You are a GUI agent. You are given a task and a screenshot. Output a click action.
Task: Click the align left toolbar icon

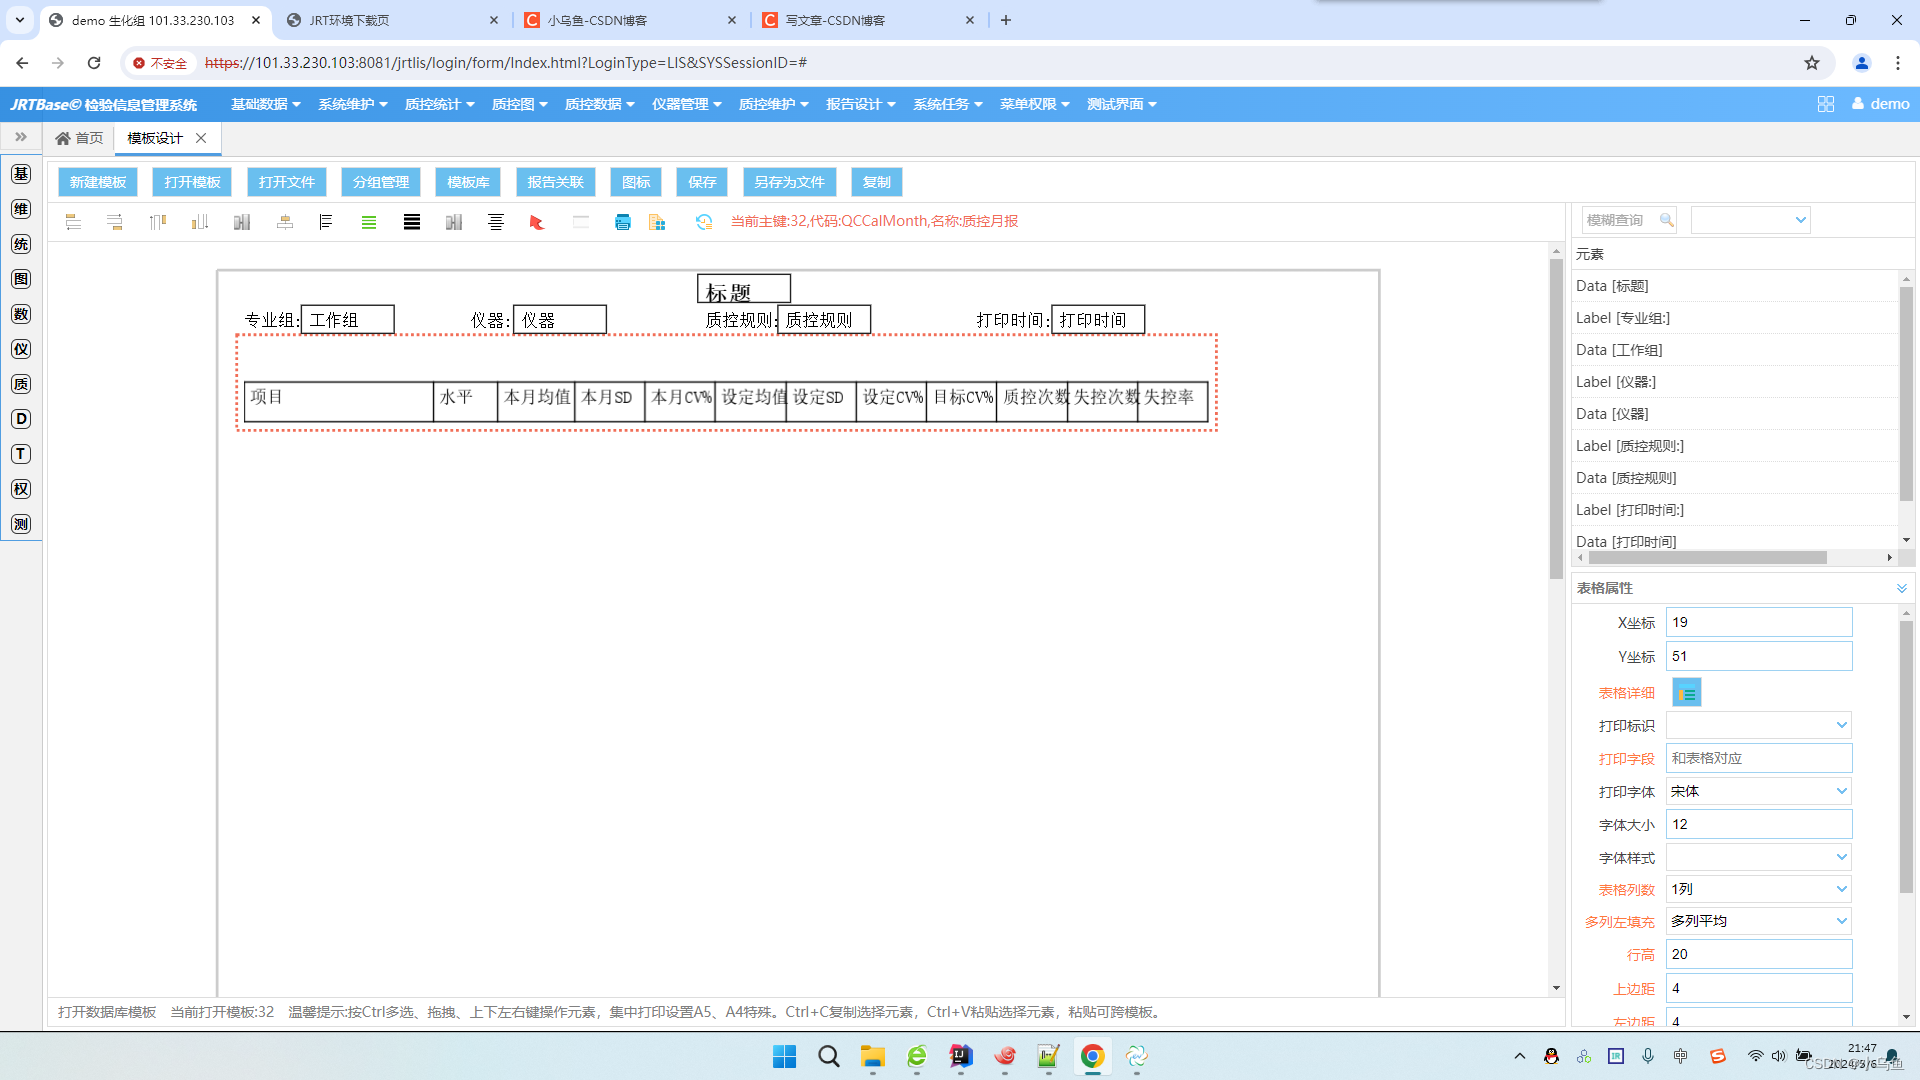pyautogui.click(x=73, y=222)
